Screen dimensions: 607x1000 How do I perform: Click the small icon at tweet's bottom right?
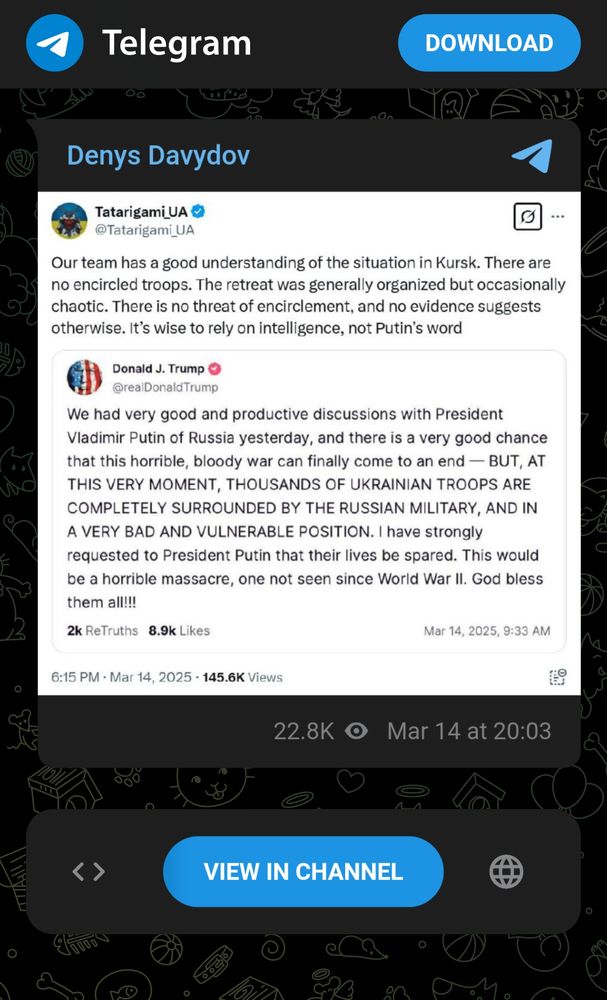558,677
